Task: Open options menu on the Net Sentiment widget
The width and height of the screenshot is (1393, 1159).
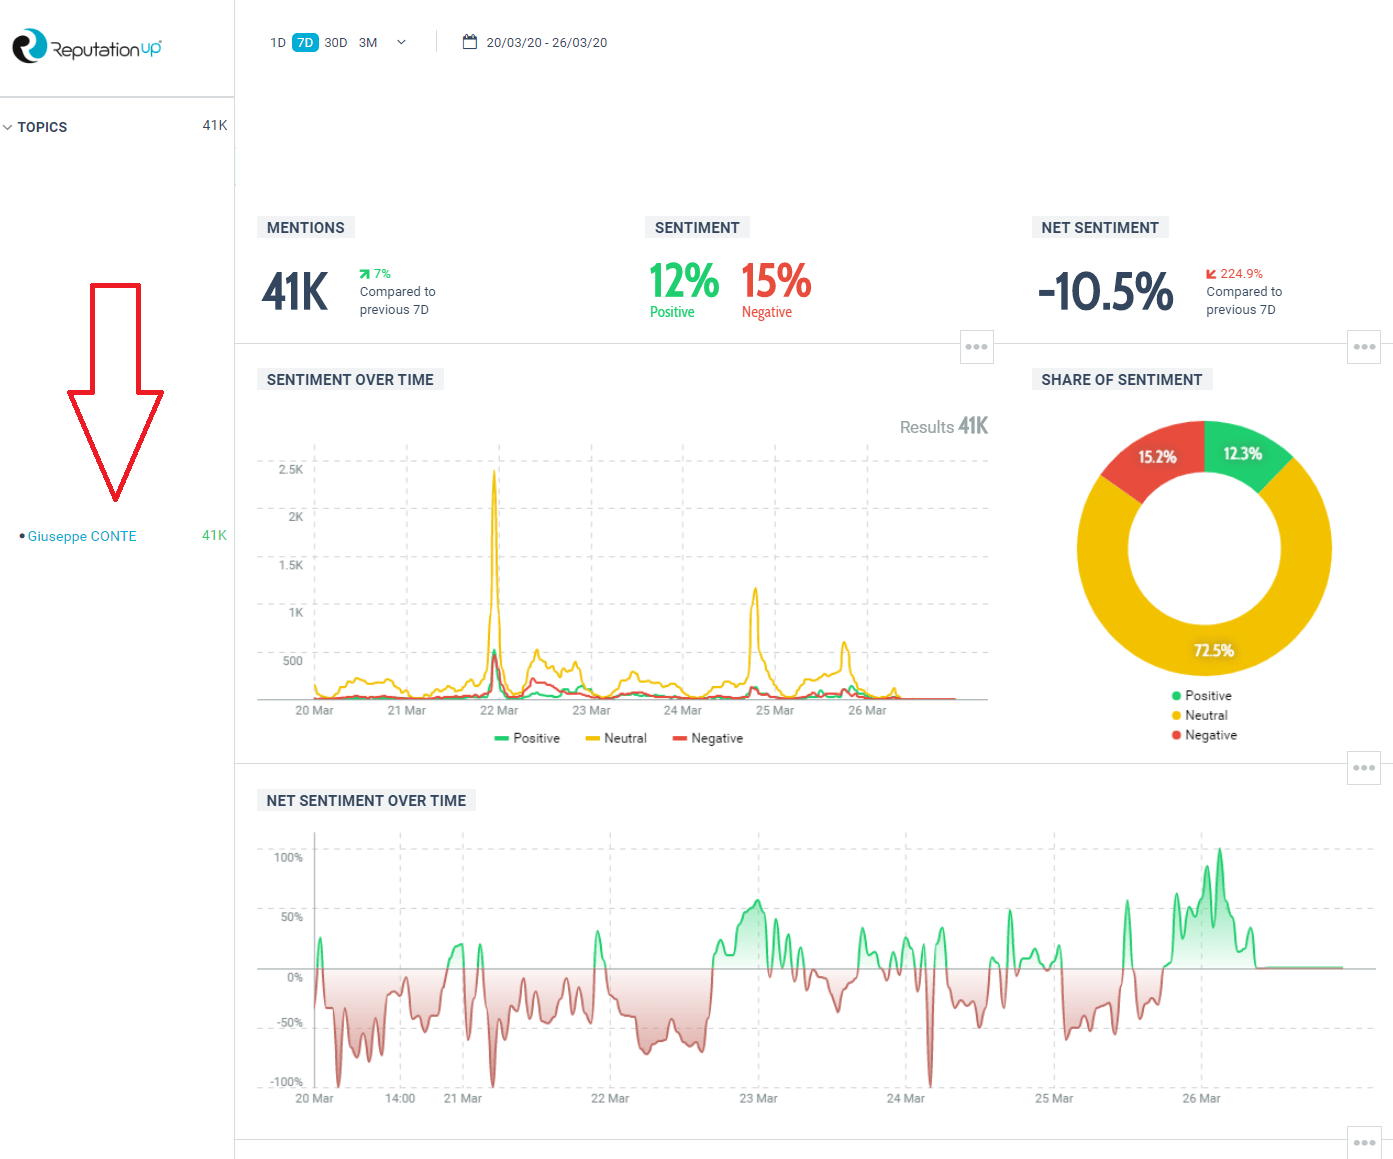Action: point(1363,347)
